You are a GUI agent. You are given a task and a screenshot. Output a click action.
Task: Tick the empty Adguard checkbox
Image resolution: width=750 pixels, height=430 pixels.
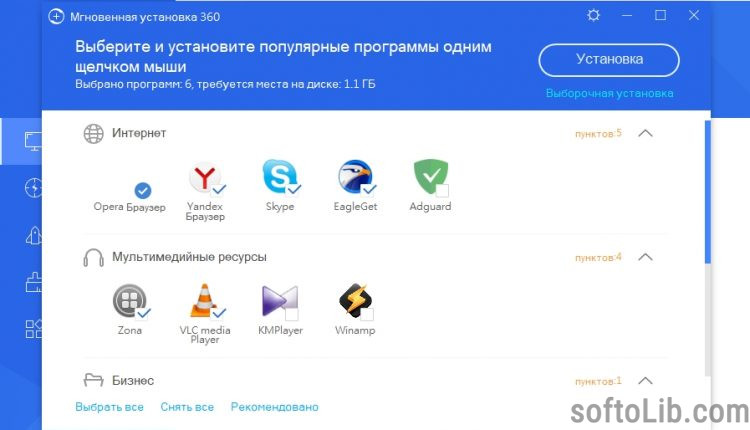click(x=442, y=190)
